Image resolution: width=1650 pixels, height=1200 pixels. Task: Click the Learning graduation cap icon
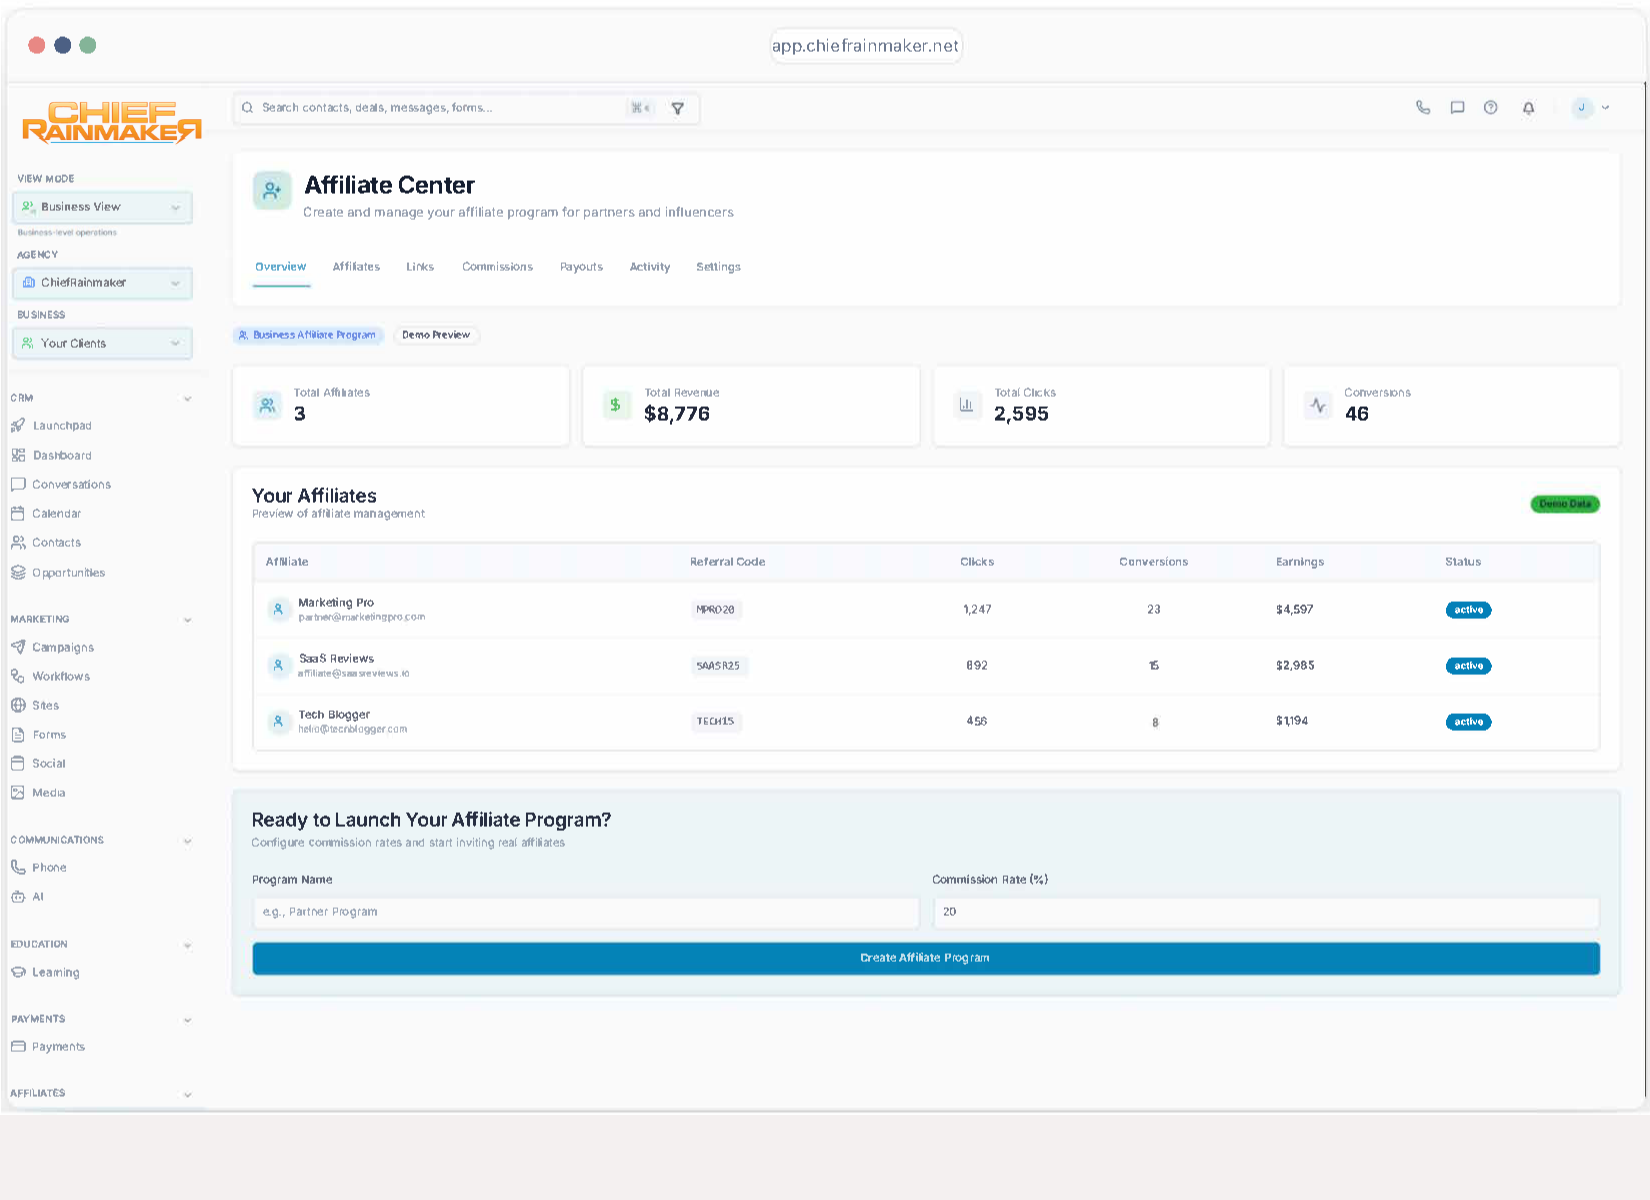[18, 972]
